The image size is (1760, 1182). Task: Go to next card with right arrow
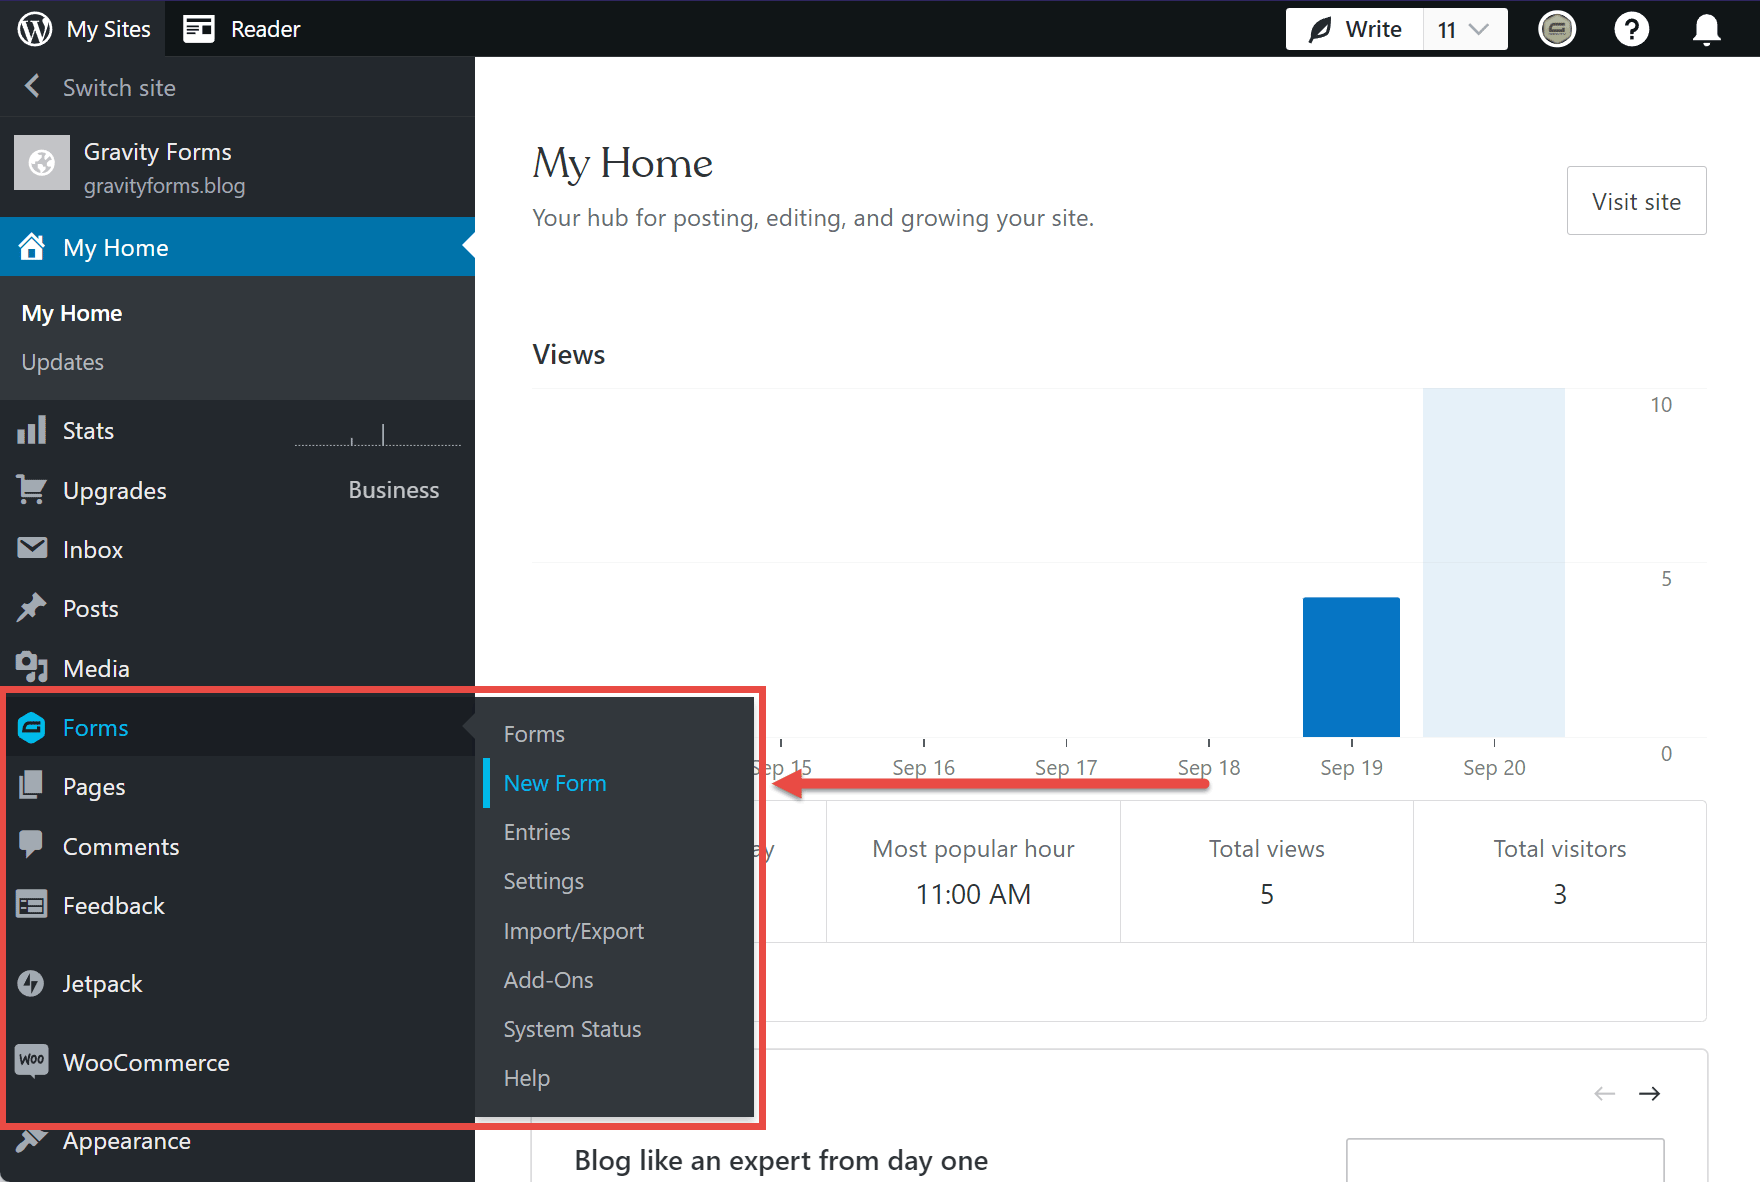pos(1650,1093)
